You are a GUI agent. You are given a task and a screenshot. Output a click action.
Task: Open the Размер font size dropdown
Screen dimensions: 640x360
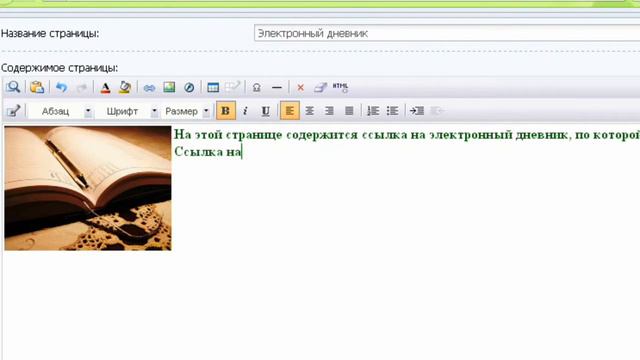[186, 111]
